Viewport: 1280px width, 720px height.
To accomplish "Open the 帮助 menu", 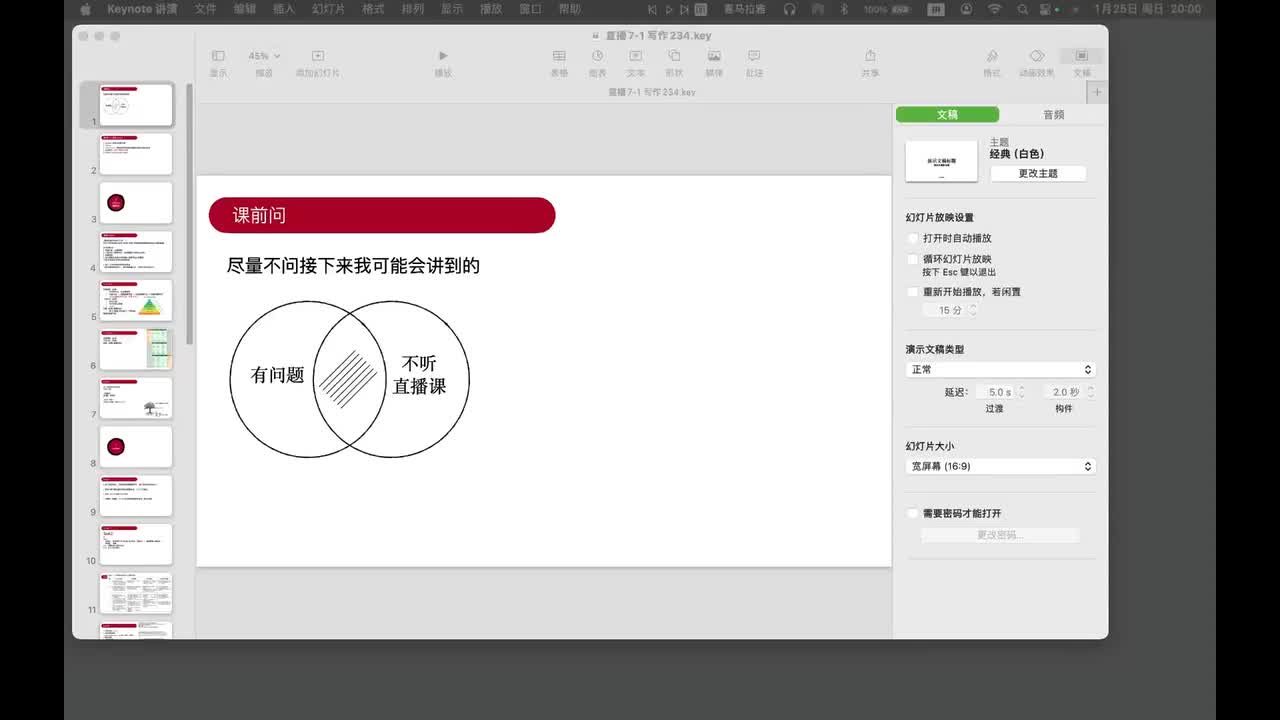I will click(569, 9).
